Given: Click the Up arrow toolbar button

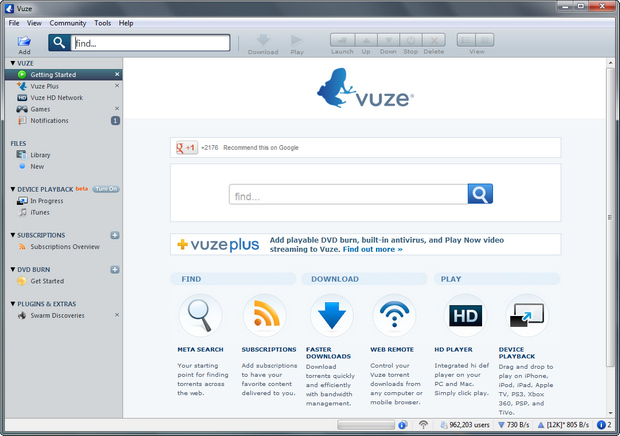Looking at the screenshot, I should tap(366, 40).
